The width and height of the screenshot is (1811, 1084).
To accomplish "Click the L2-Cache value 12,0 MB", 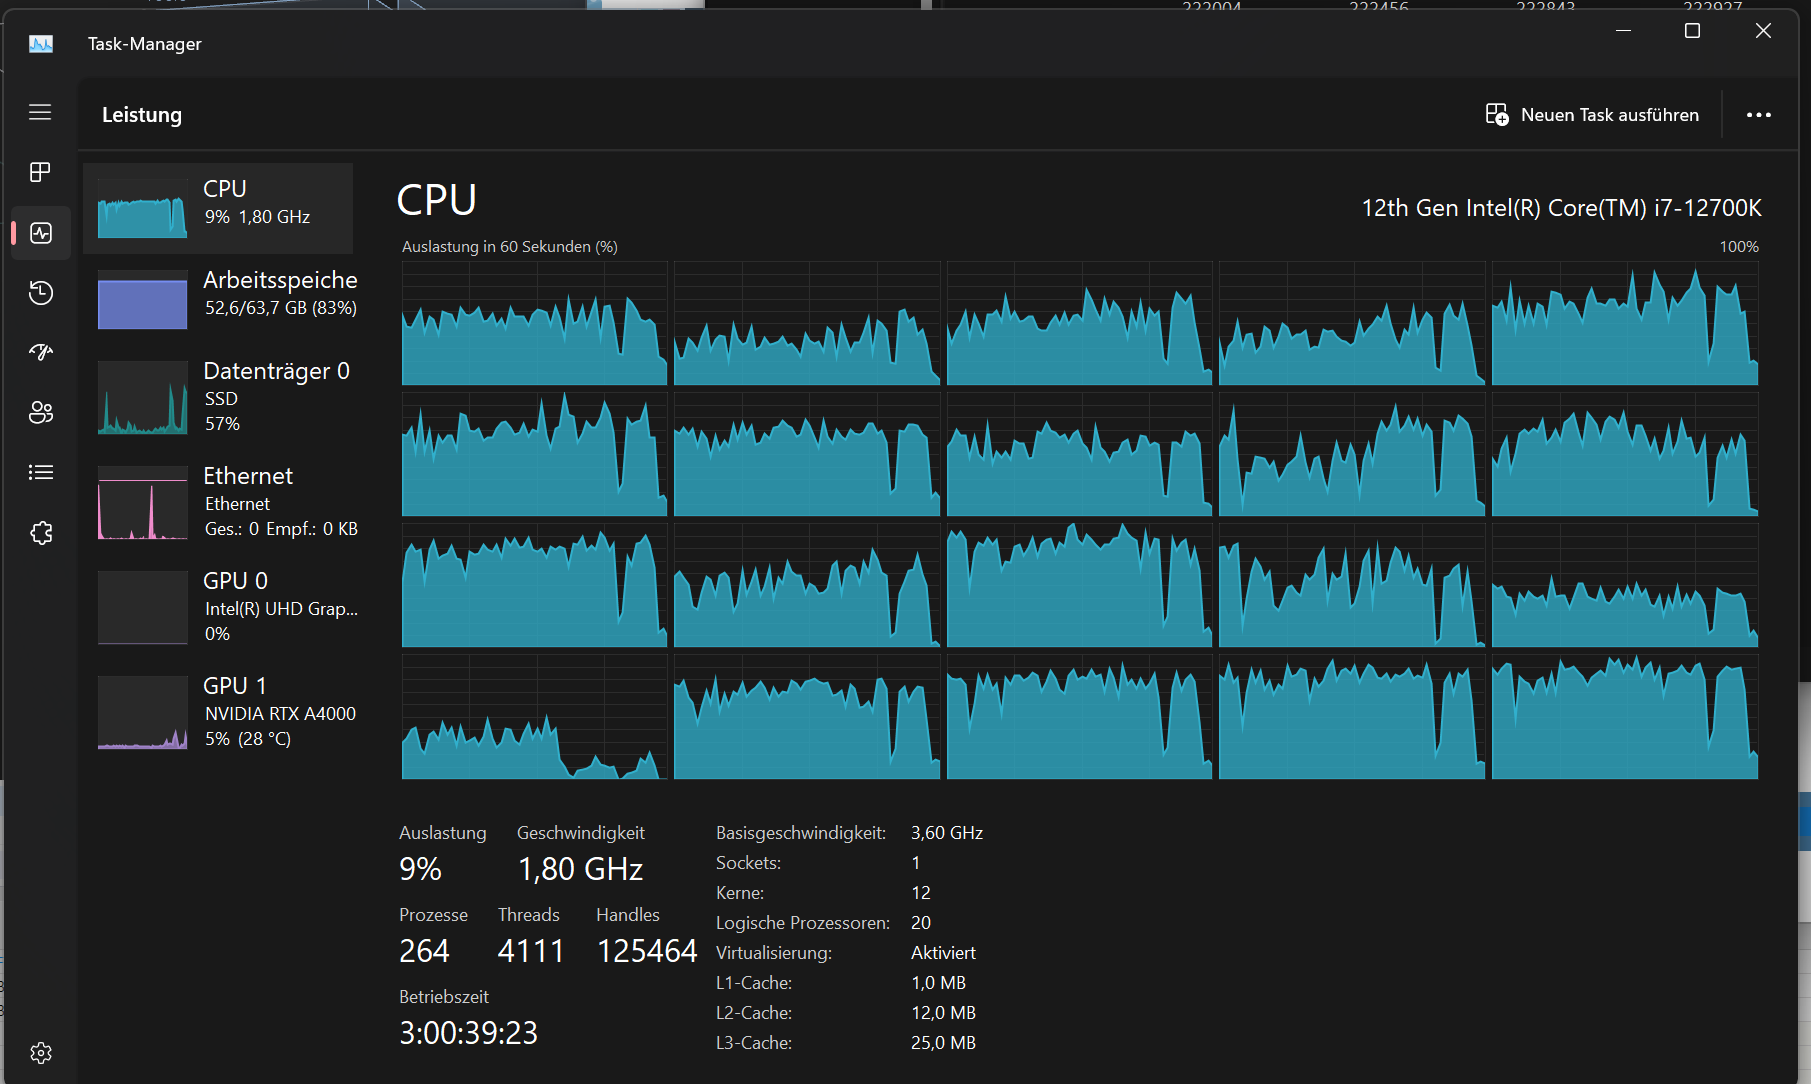I will click(x=943, y=1013).
